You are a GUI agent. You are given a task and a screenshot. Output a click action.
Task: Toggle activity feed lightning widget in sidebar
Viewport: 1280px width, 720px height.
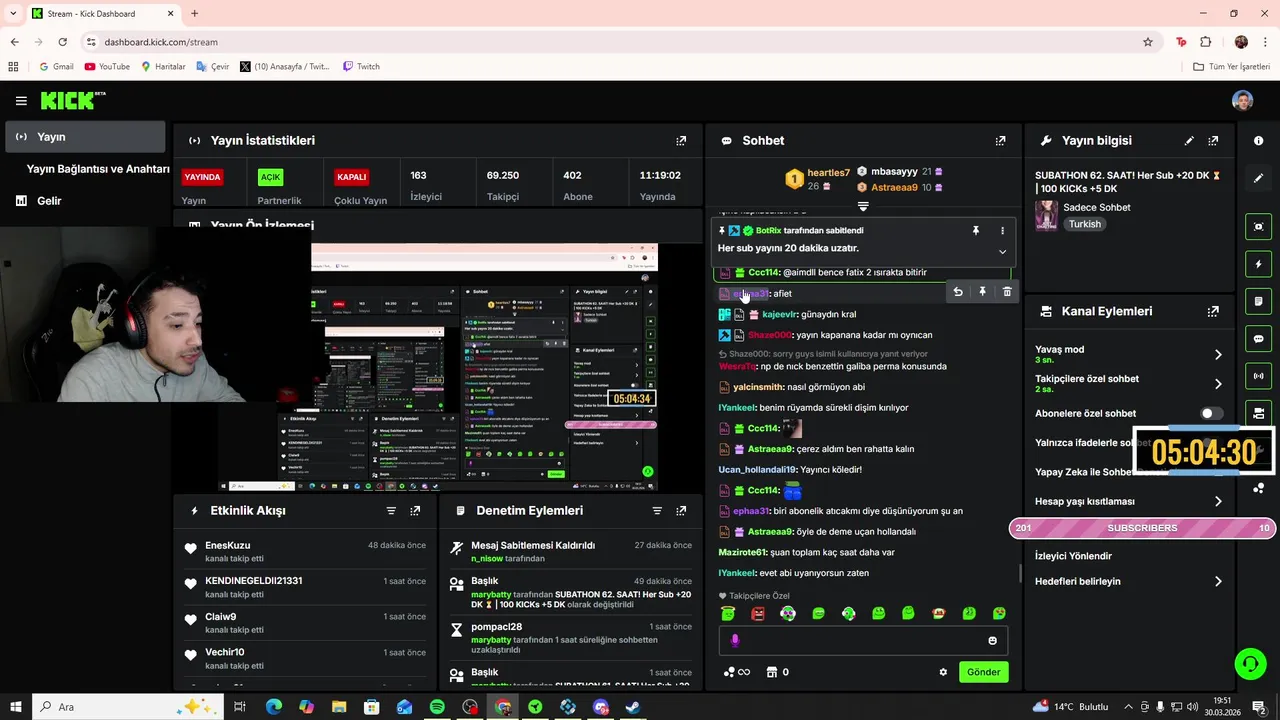click(1258, 264)
